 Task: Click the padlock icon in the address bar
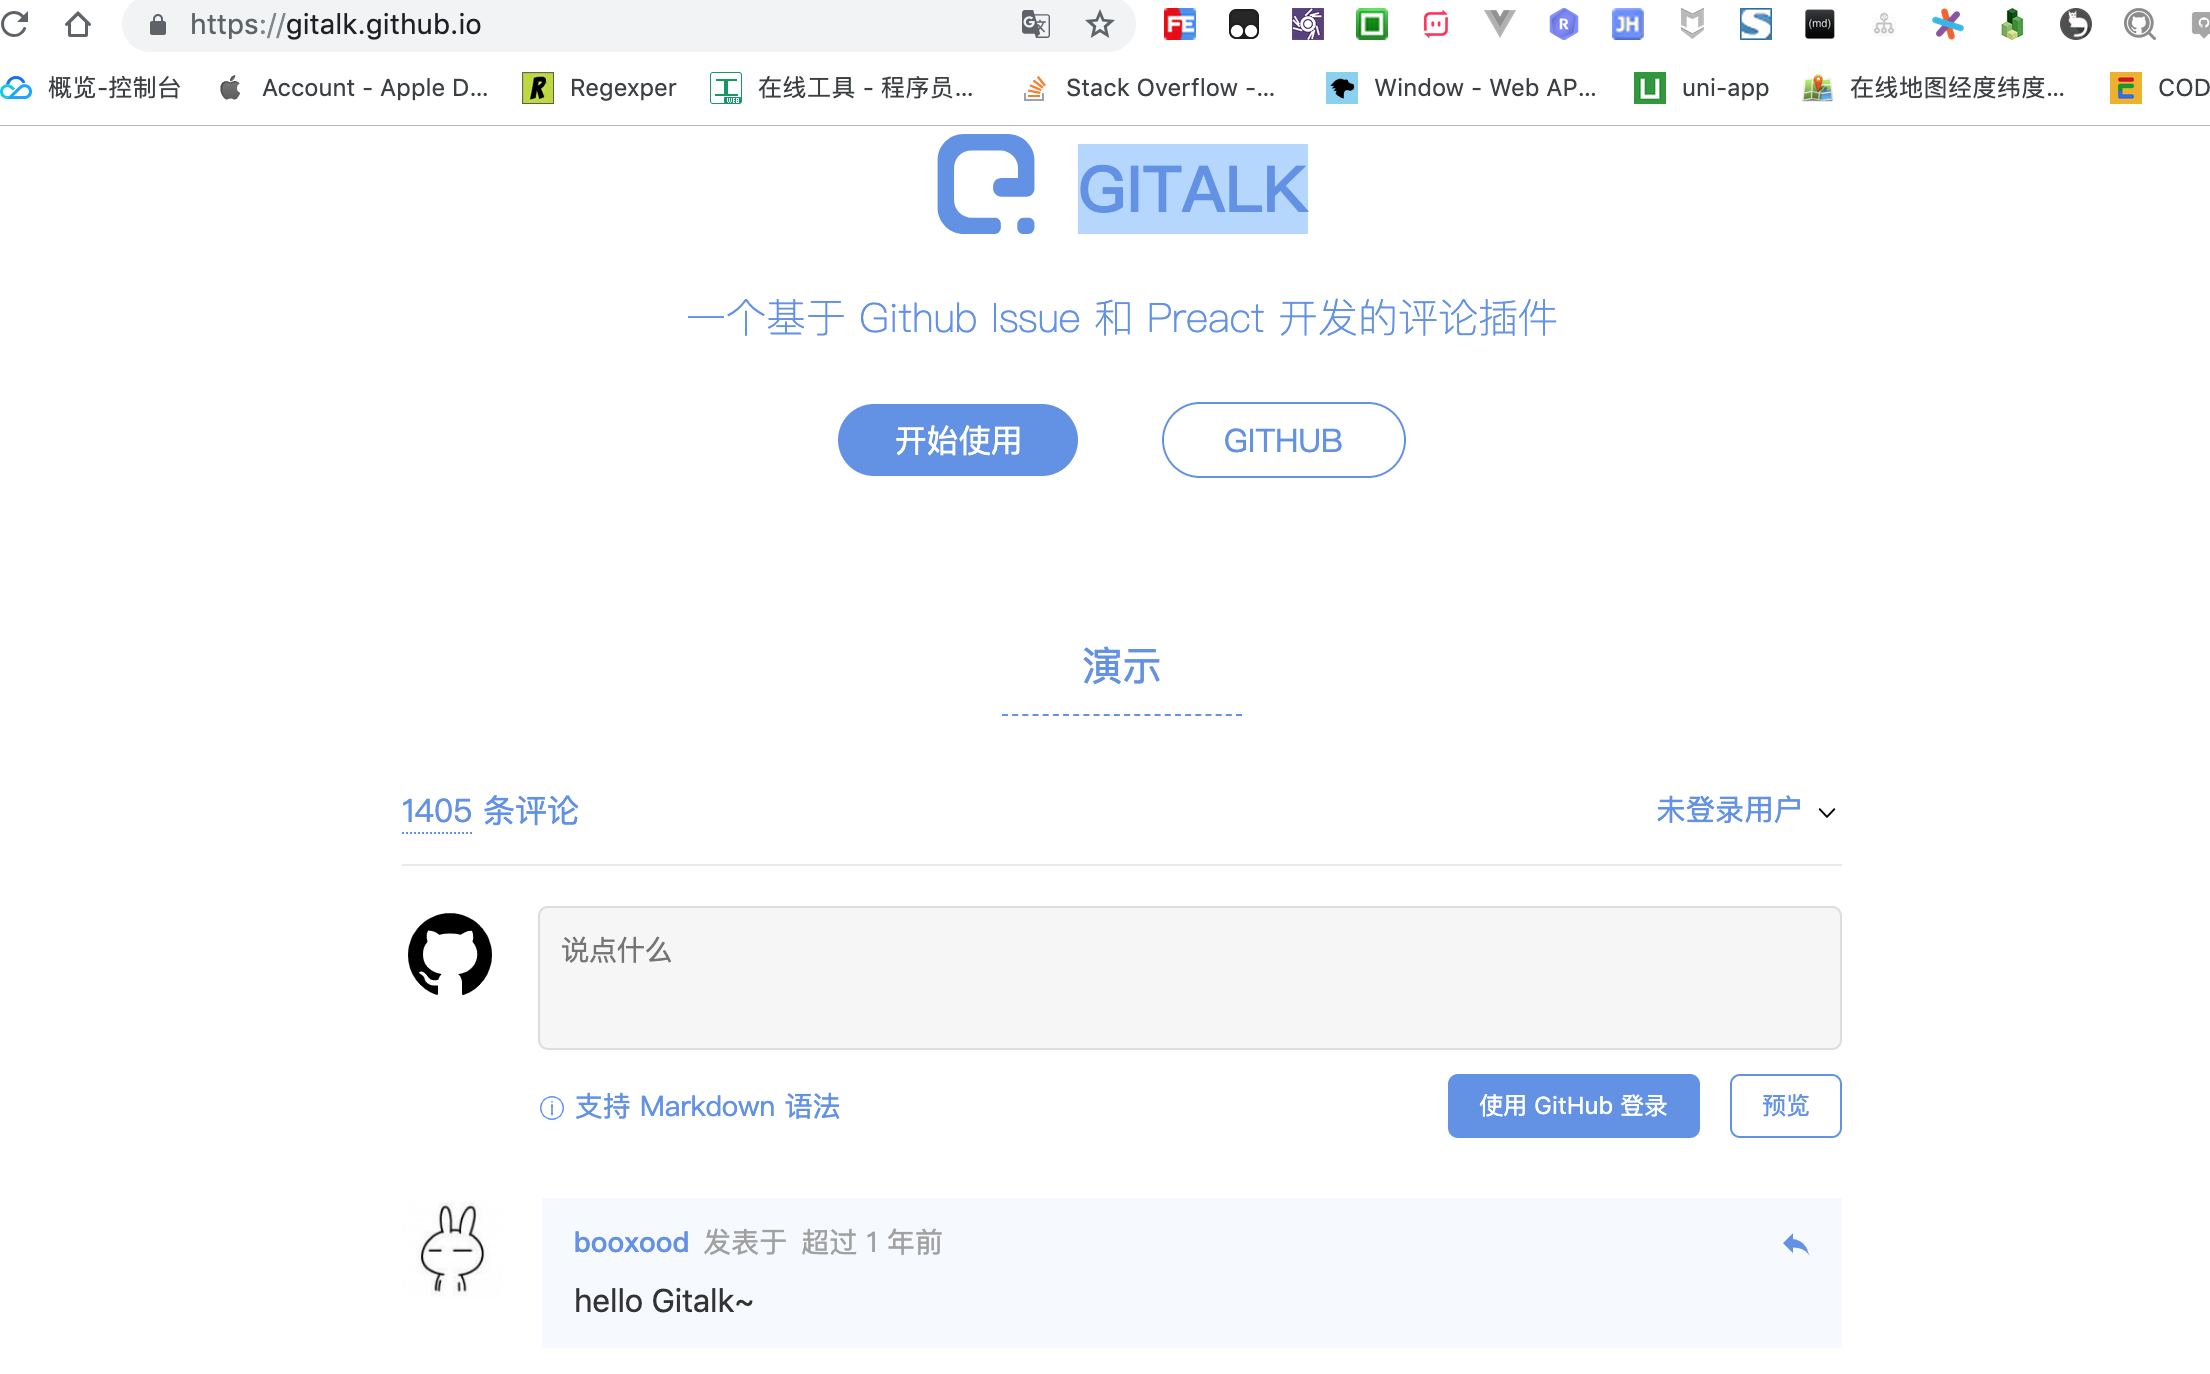157,24
